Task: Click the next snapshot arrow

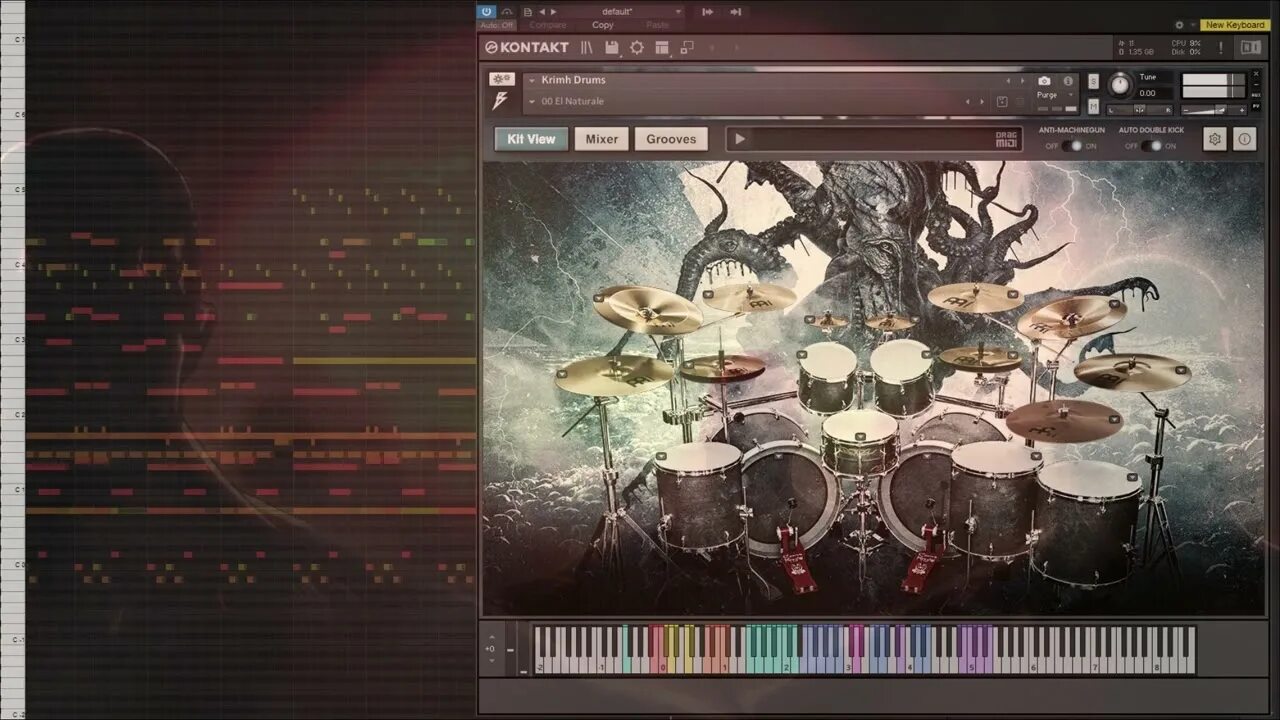Action: click(980, 101)
